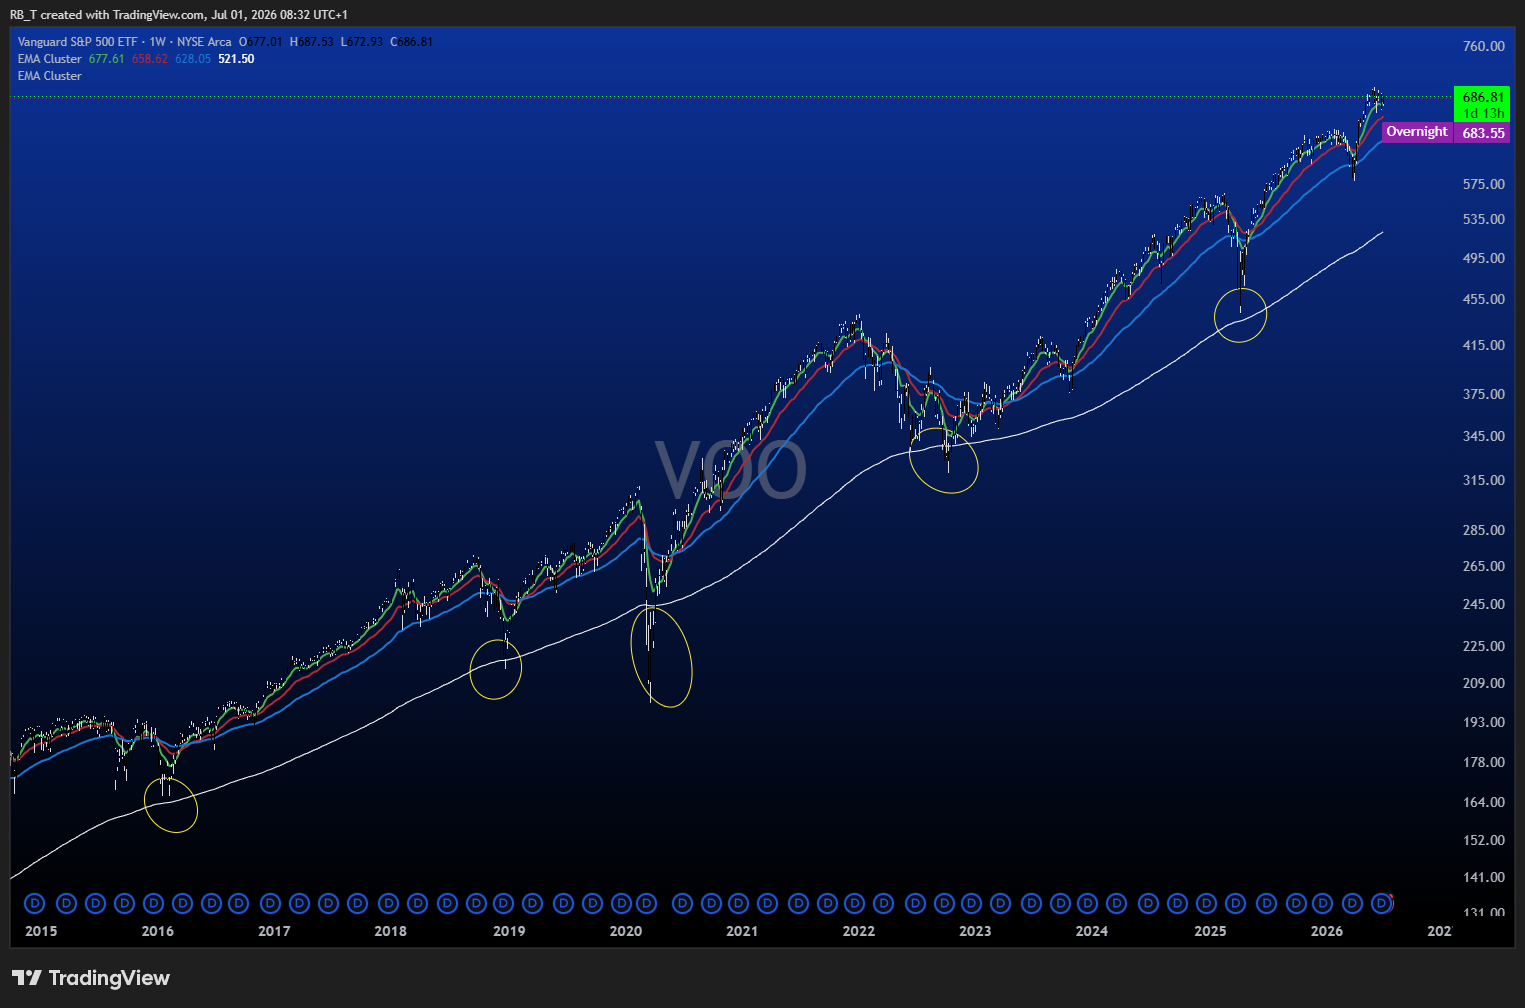Click the 225.00 price axis label
The height and width of the screenshot is (1008, 1525).
(x=1483, y=646)
